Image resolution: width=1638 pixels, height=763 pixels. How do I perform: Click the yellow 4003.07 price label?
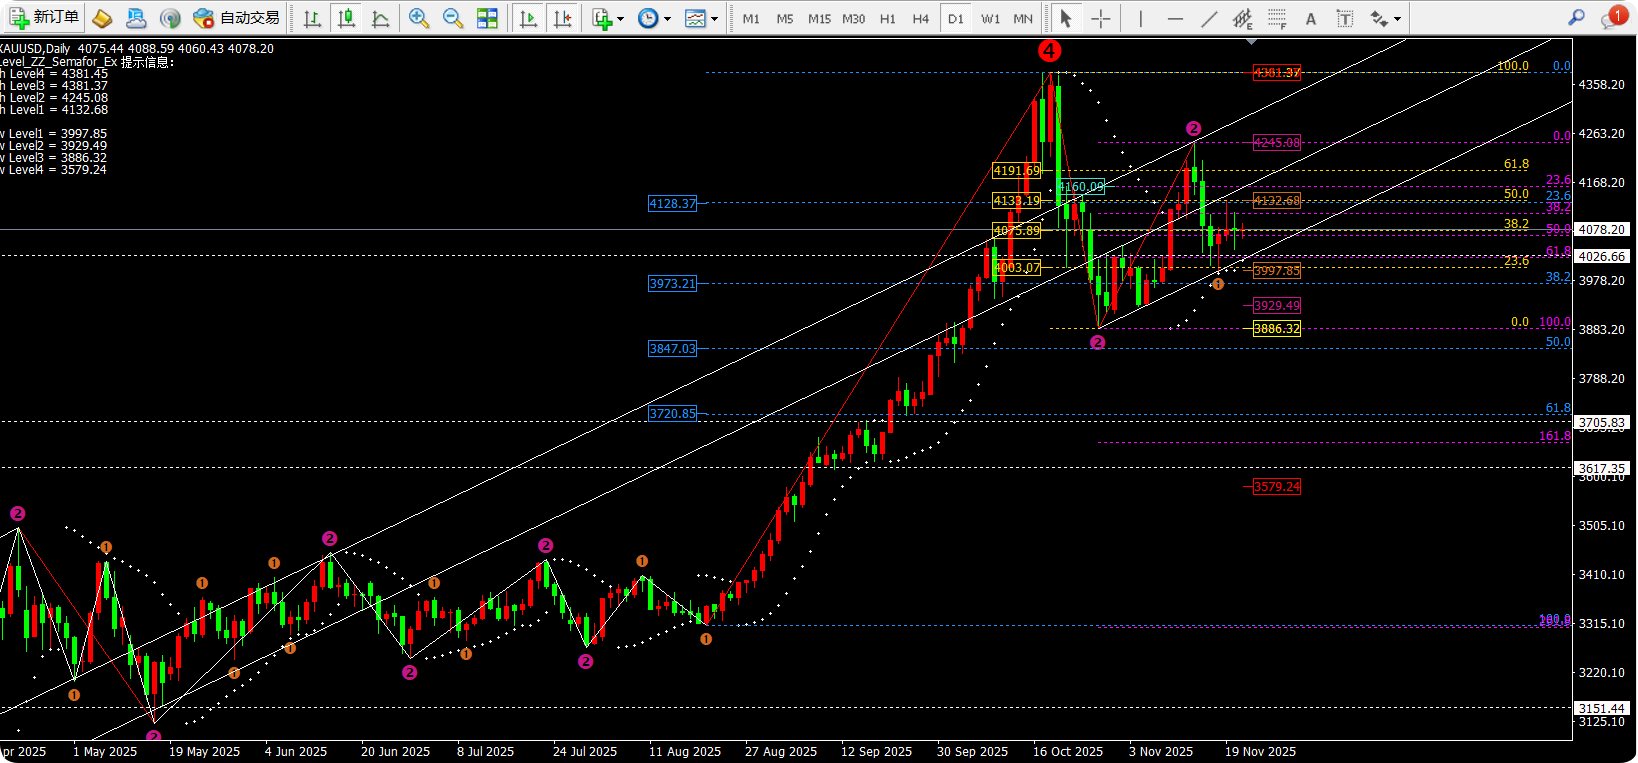pyautogui.click(x=1016, y=267)
